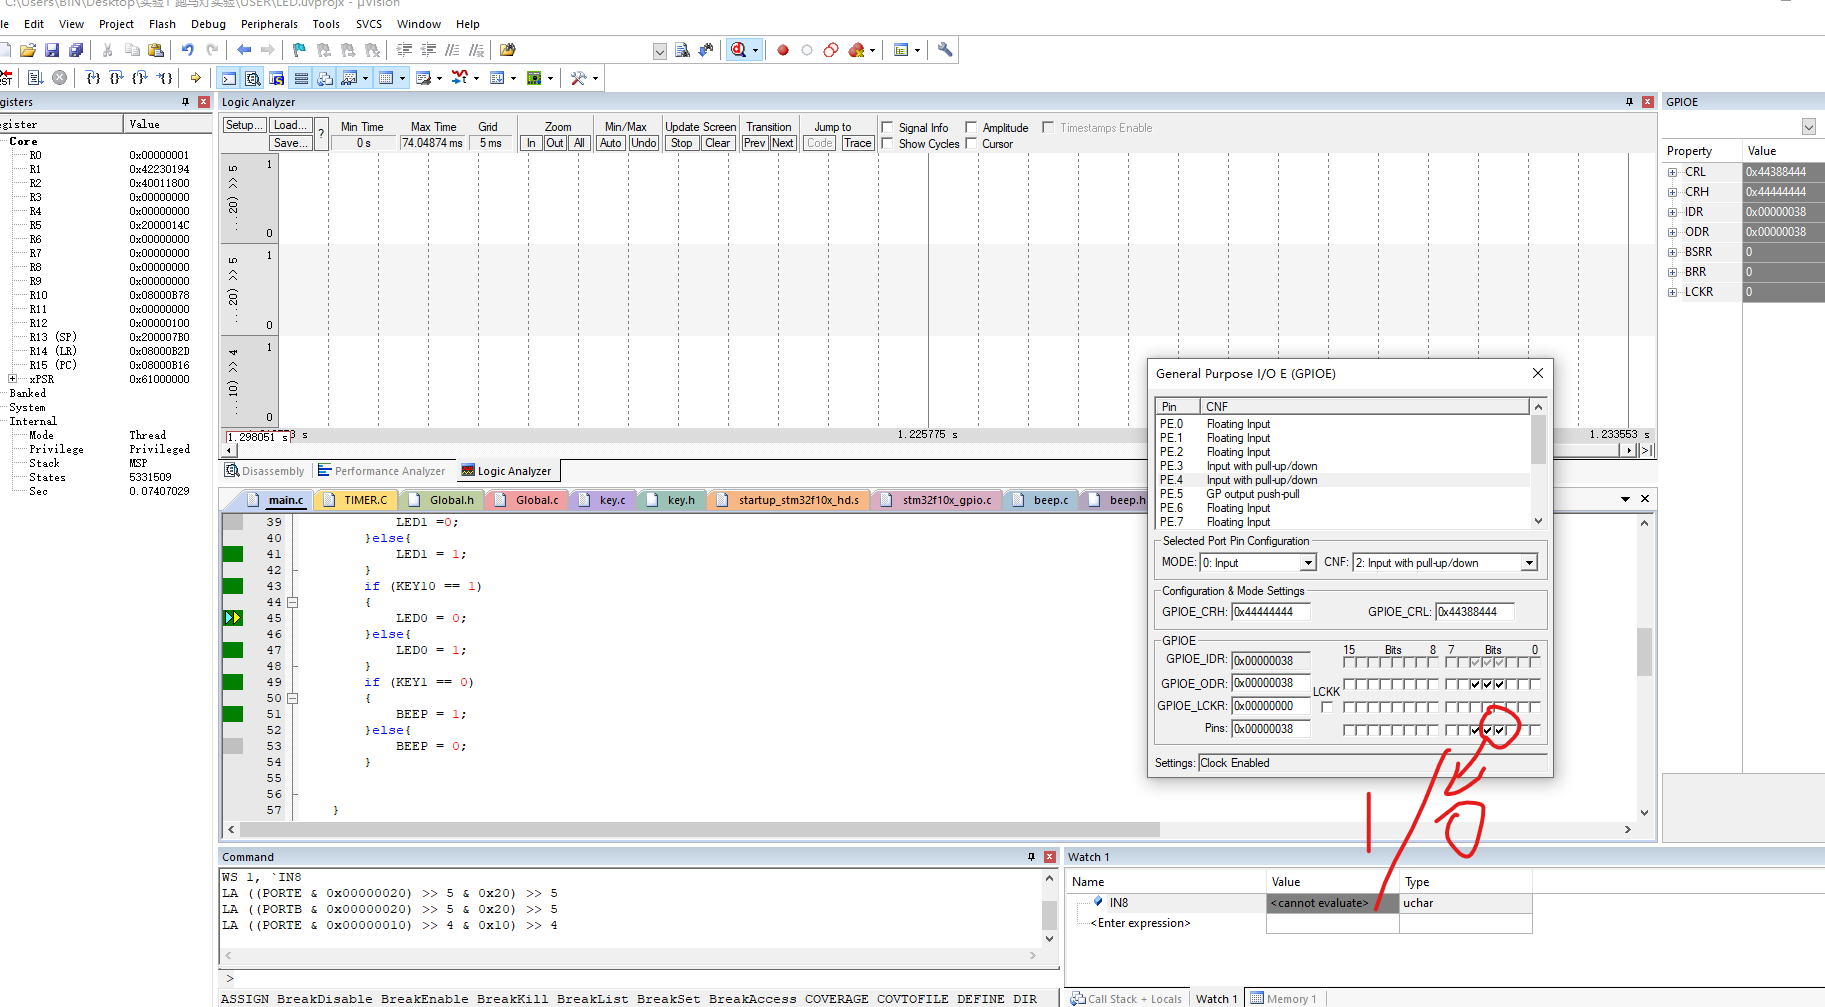
Task: Tick the Amplitude checkbox
Action: [971, 128]
